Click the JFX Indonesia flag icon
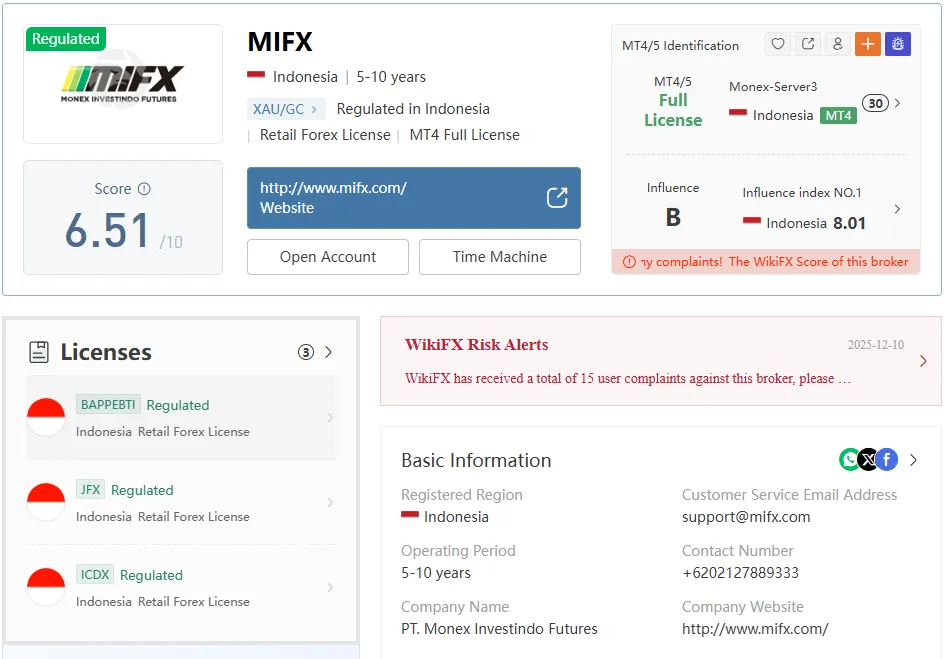This screenshot has width=944, height=659. 46,502
